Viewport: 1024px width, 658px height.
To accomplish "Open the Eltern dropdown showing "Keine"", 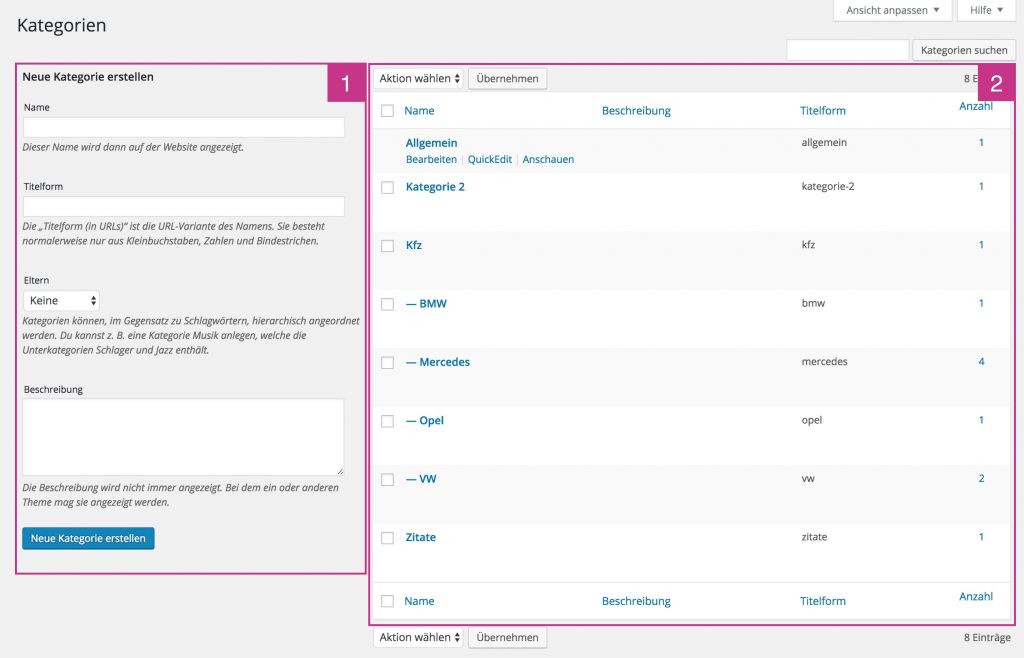I will 61,299.
